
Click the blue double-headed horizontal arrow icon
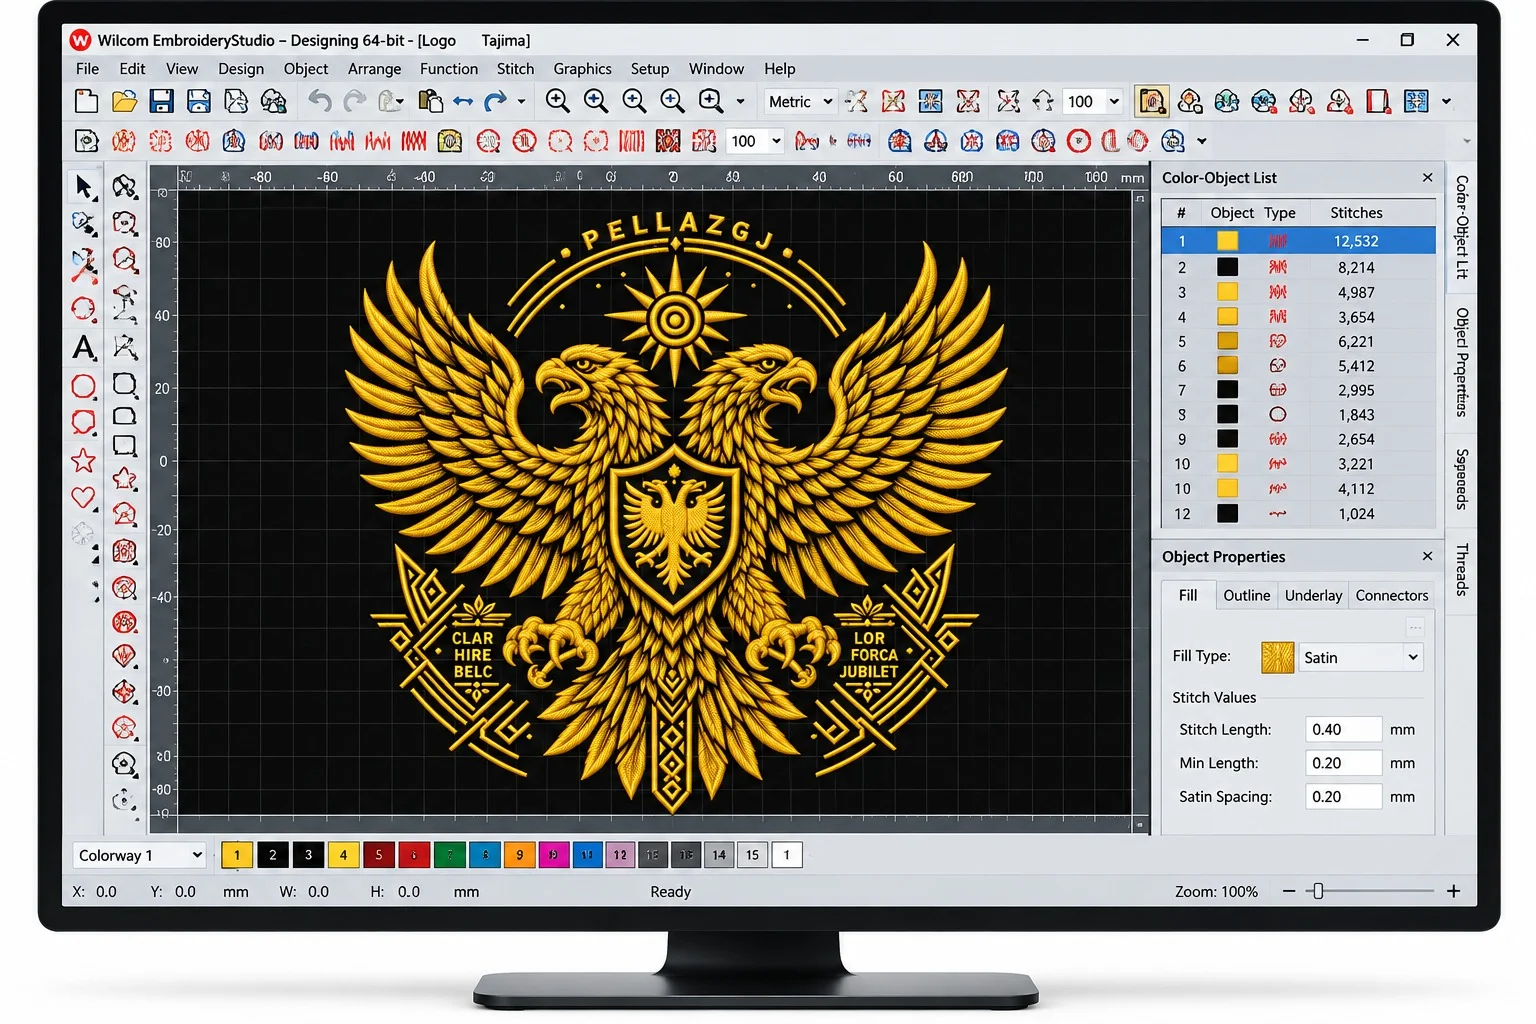pos(462,101)
